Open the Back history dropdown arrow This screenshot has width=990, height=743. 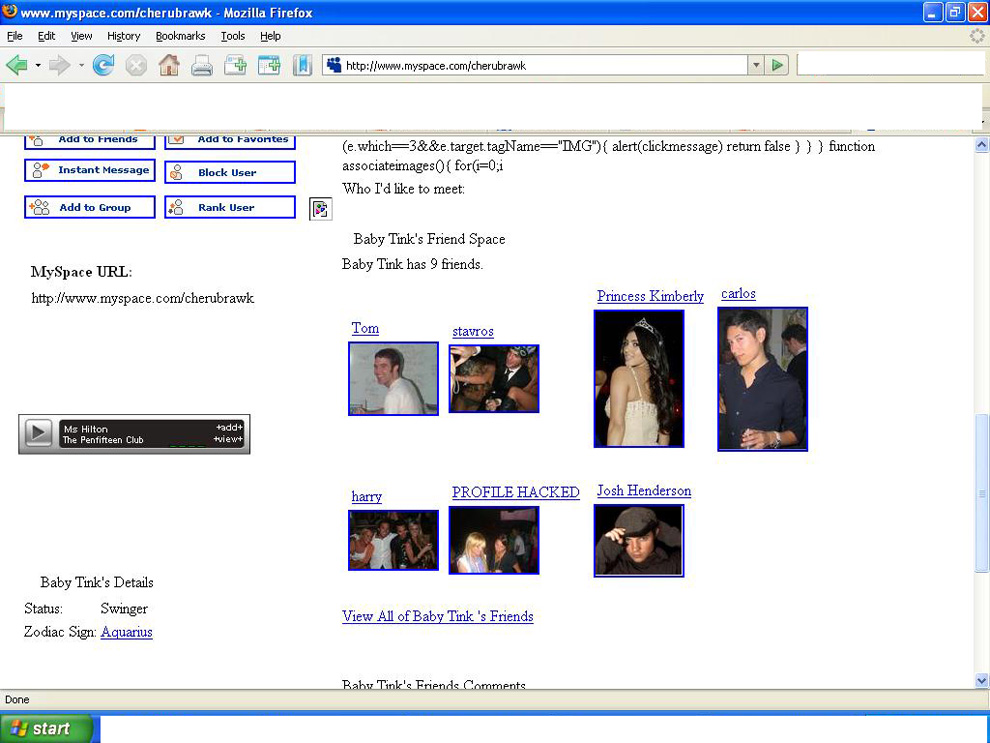pos(38,65)
